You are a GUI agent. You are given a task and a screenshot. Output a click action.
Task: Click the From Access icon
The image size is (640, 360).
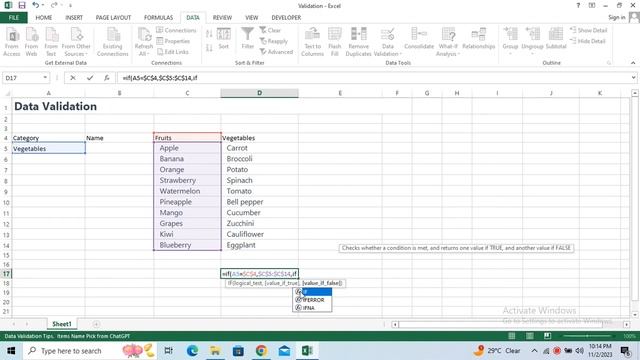point(12,42)
